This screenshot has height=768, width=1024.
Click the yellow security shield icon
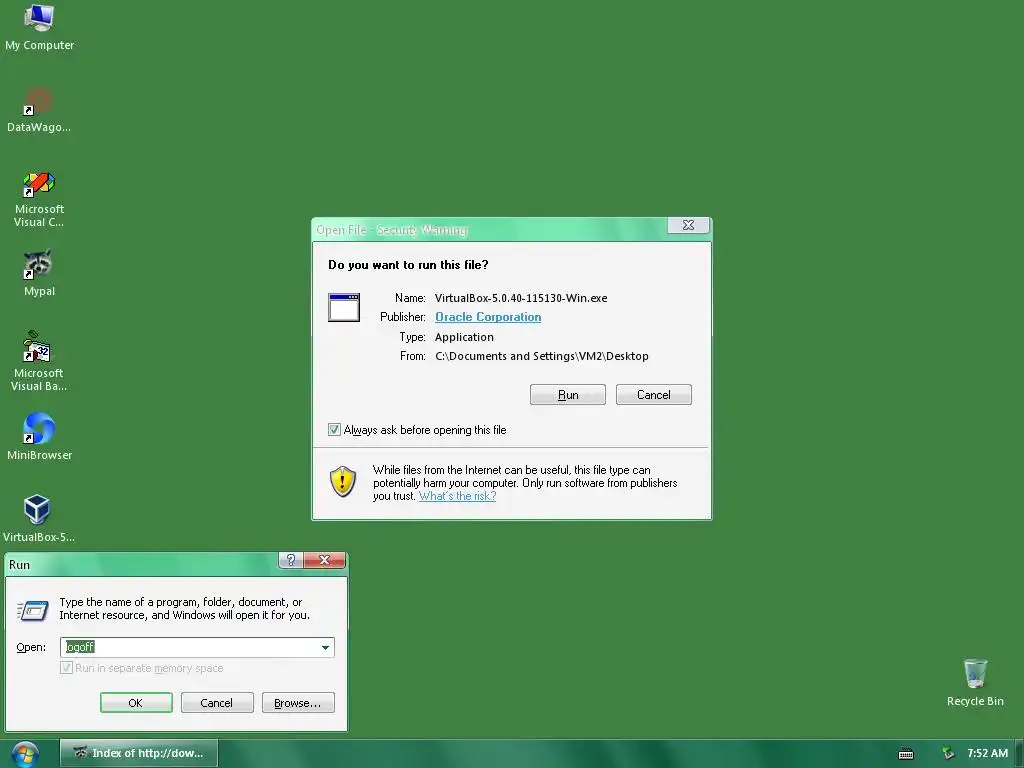[x=343, y=481]
